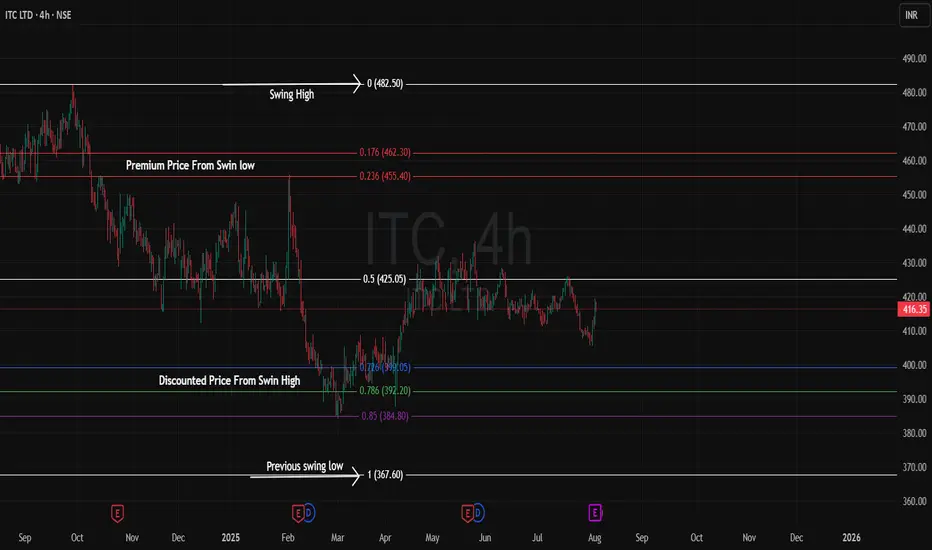Click the 480.00 price axis label
Viewport: 932px width, 550px height.
(x=914, y=92)
